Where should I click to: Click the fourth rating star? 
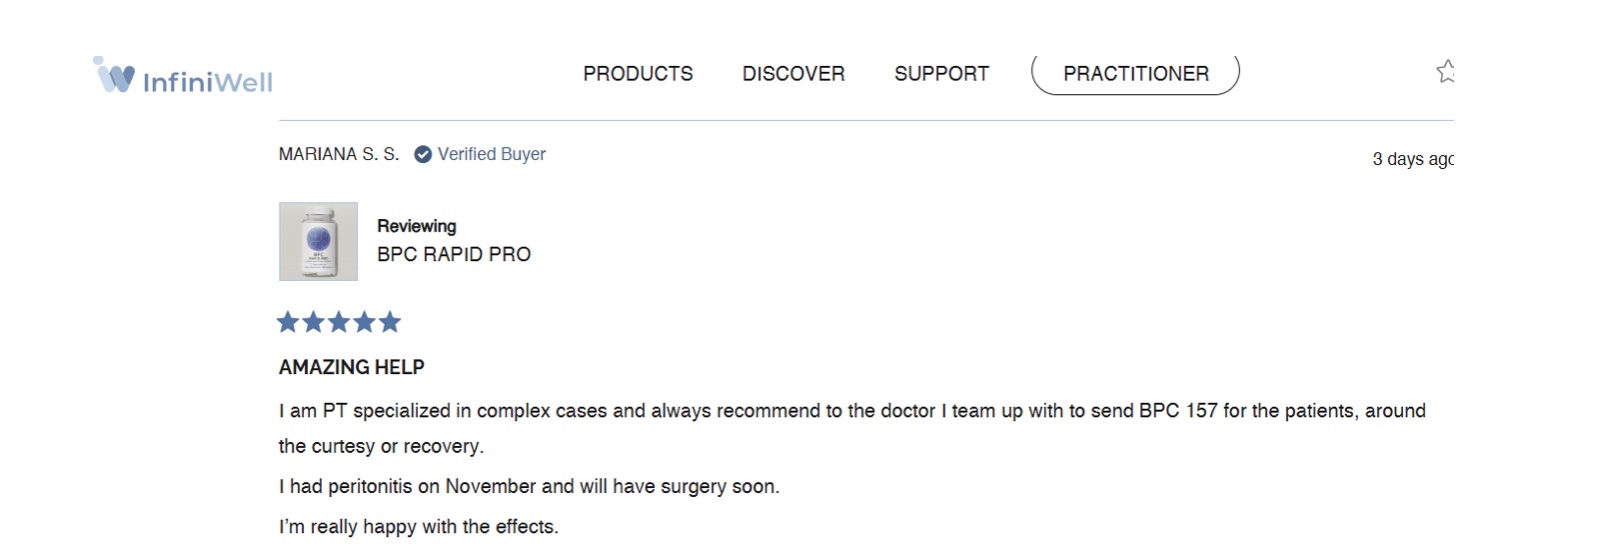364,322
